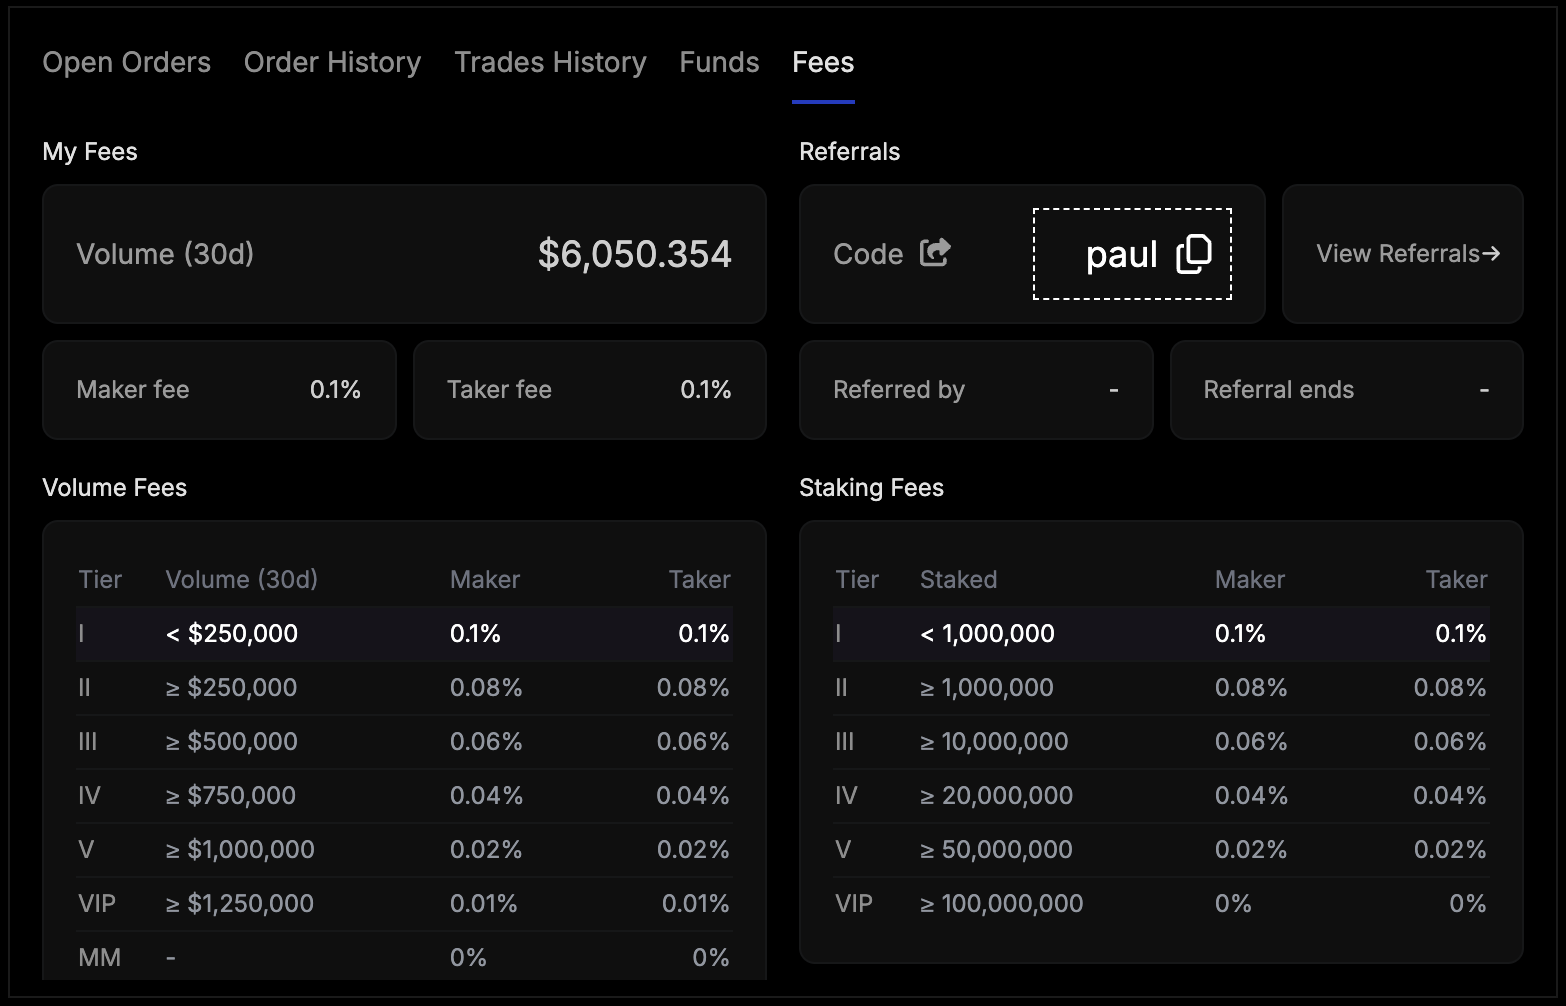Select the Maker fee card

click(x=219, y=390)
